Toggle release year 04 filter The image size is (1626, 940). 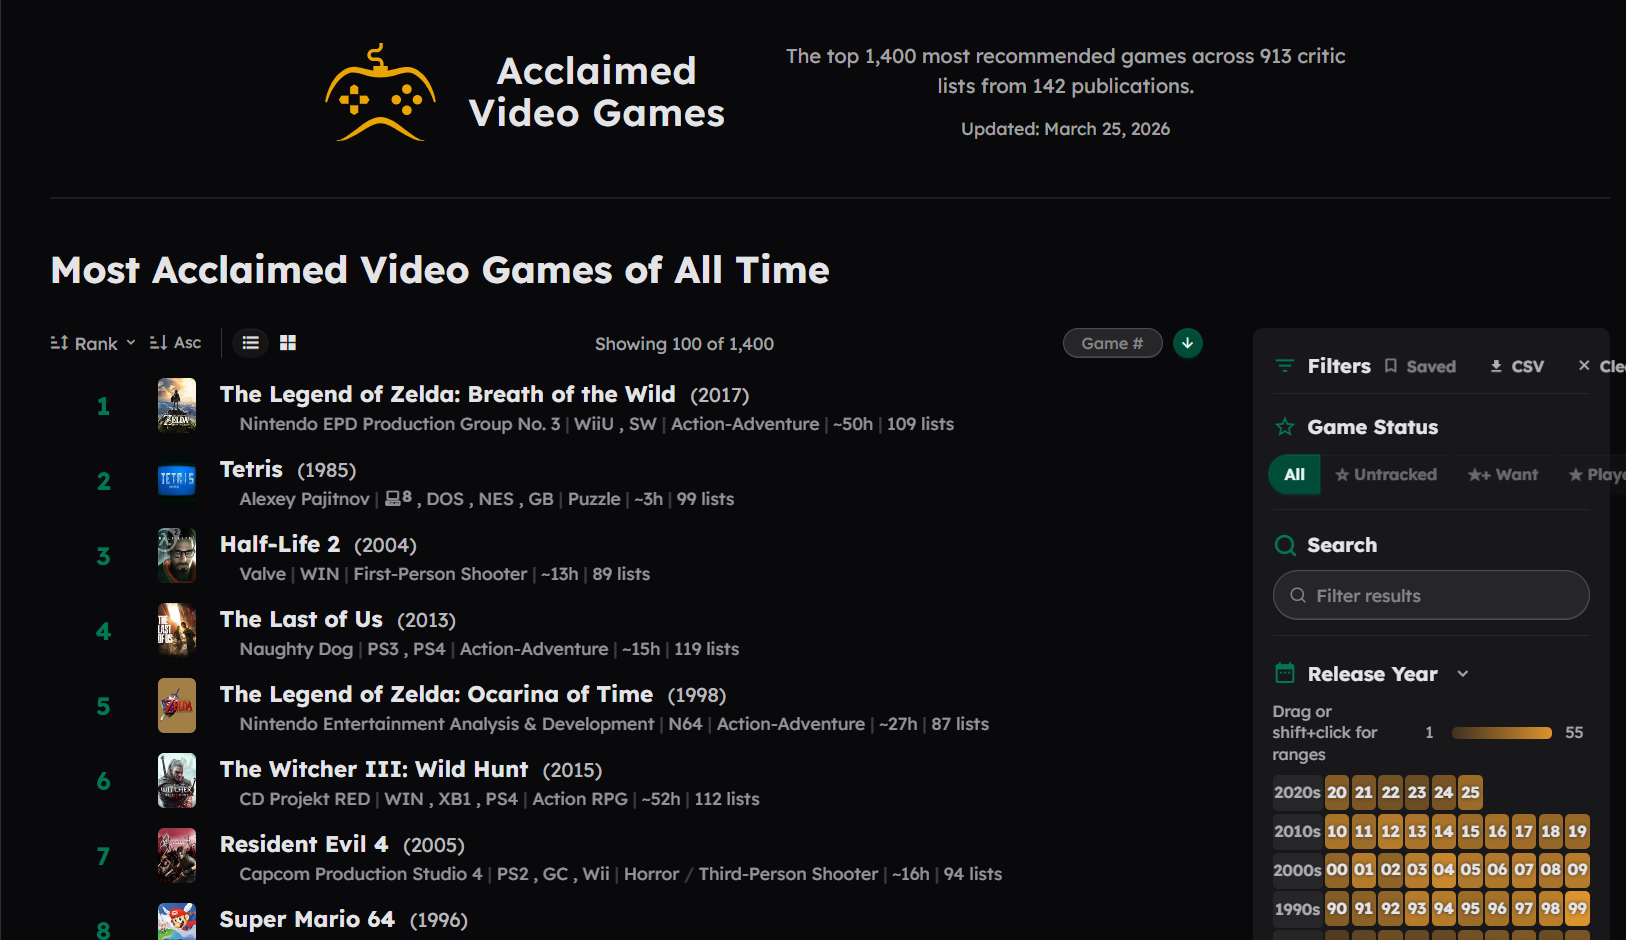(x=1444, y=869)
